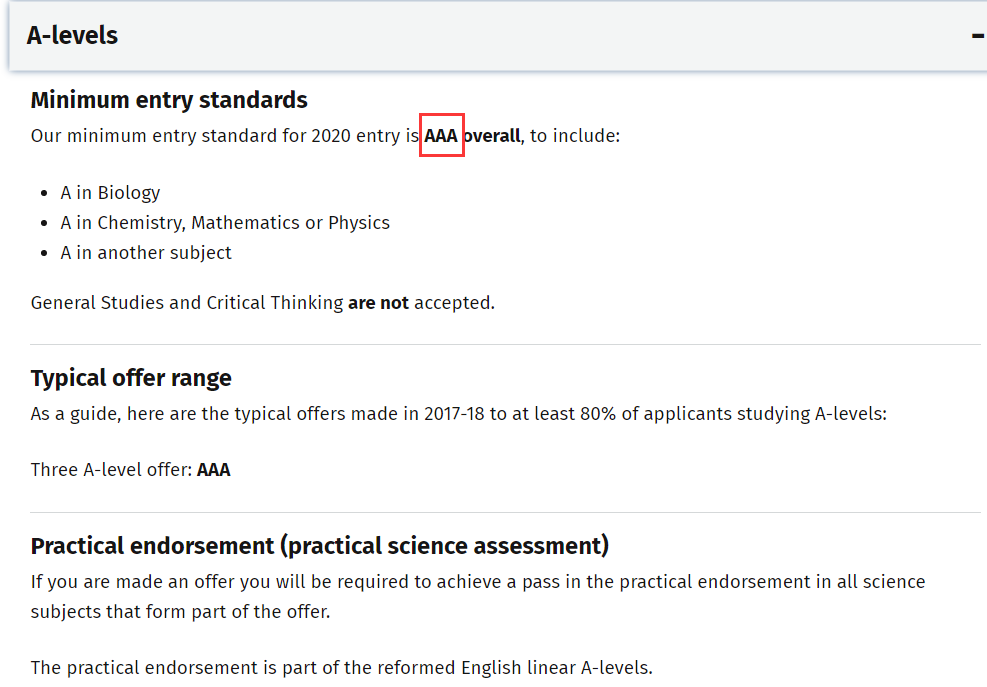Image resolution: width=987 pixels, height=687 pixels.
Task: Click the Minimum entry standards heading
Action: tap(169, 100)
